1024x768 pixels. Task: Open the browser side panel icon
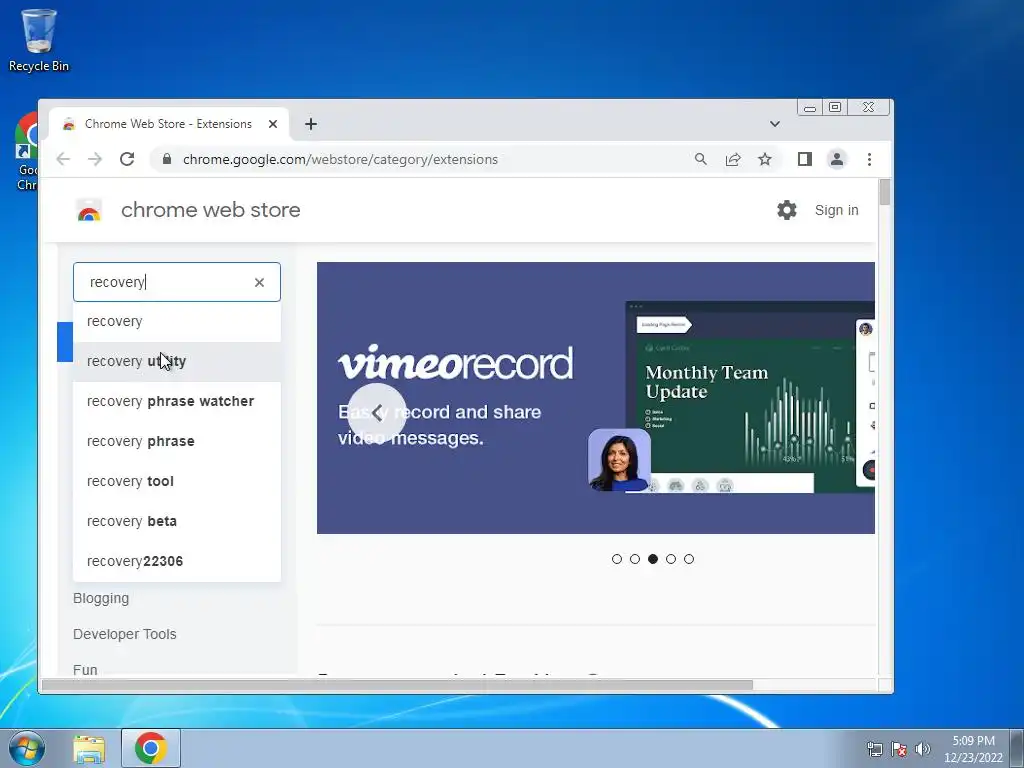point(805,159)
